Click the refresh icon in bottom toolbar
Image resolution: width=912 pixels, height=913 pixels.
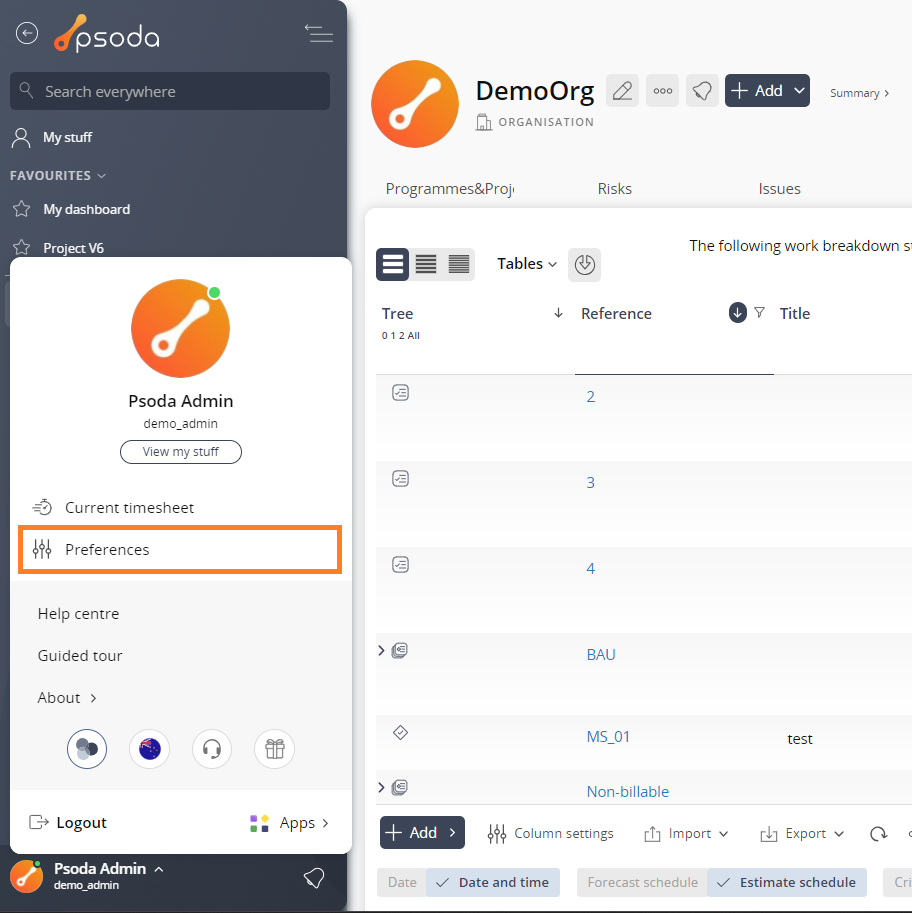[879, 834]
